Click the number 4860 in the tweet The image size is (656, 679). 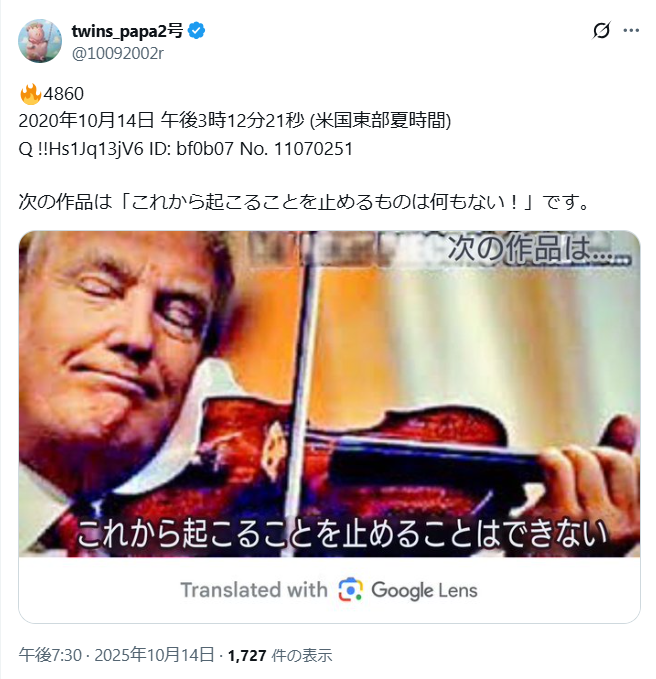click(64, 94)
